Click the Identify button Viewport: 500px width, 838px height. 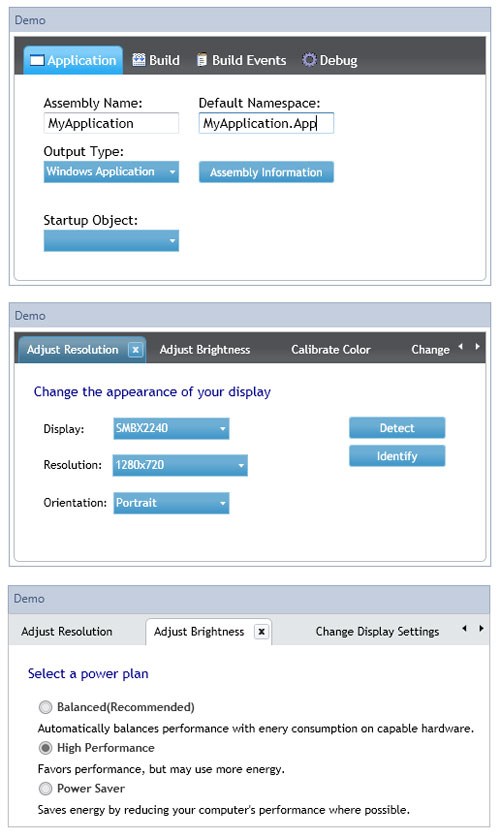point(397,456)
